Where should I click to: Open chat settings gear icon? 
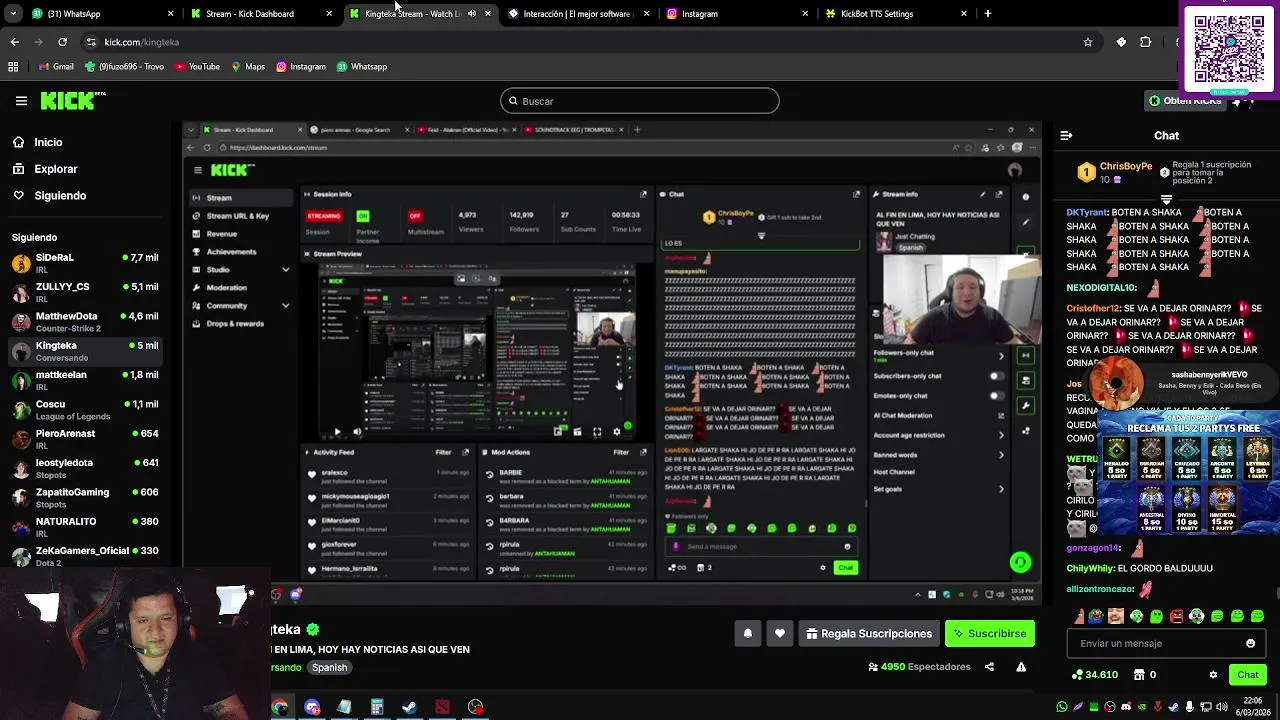click(x=1214, y=675)
